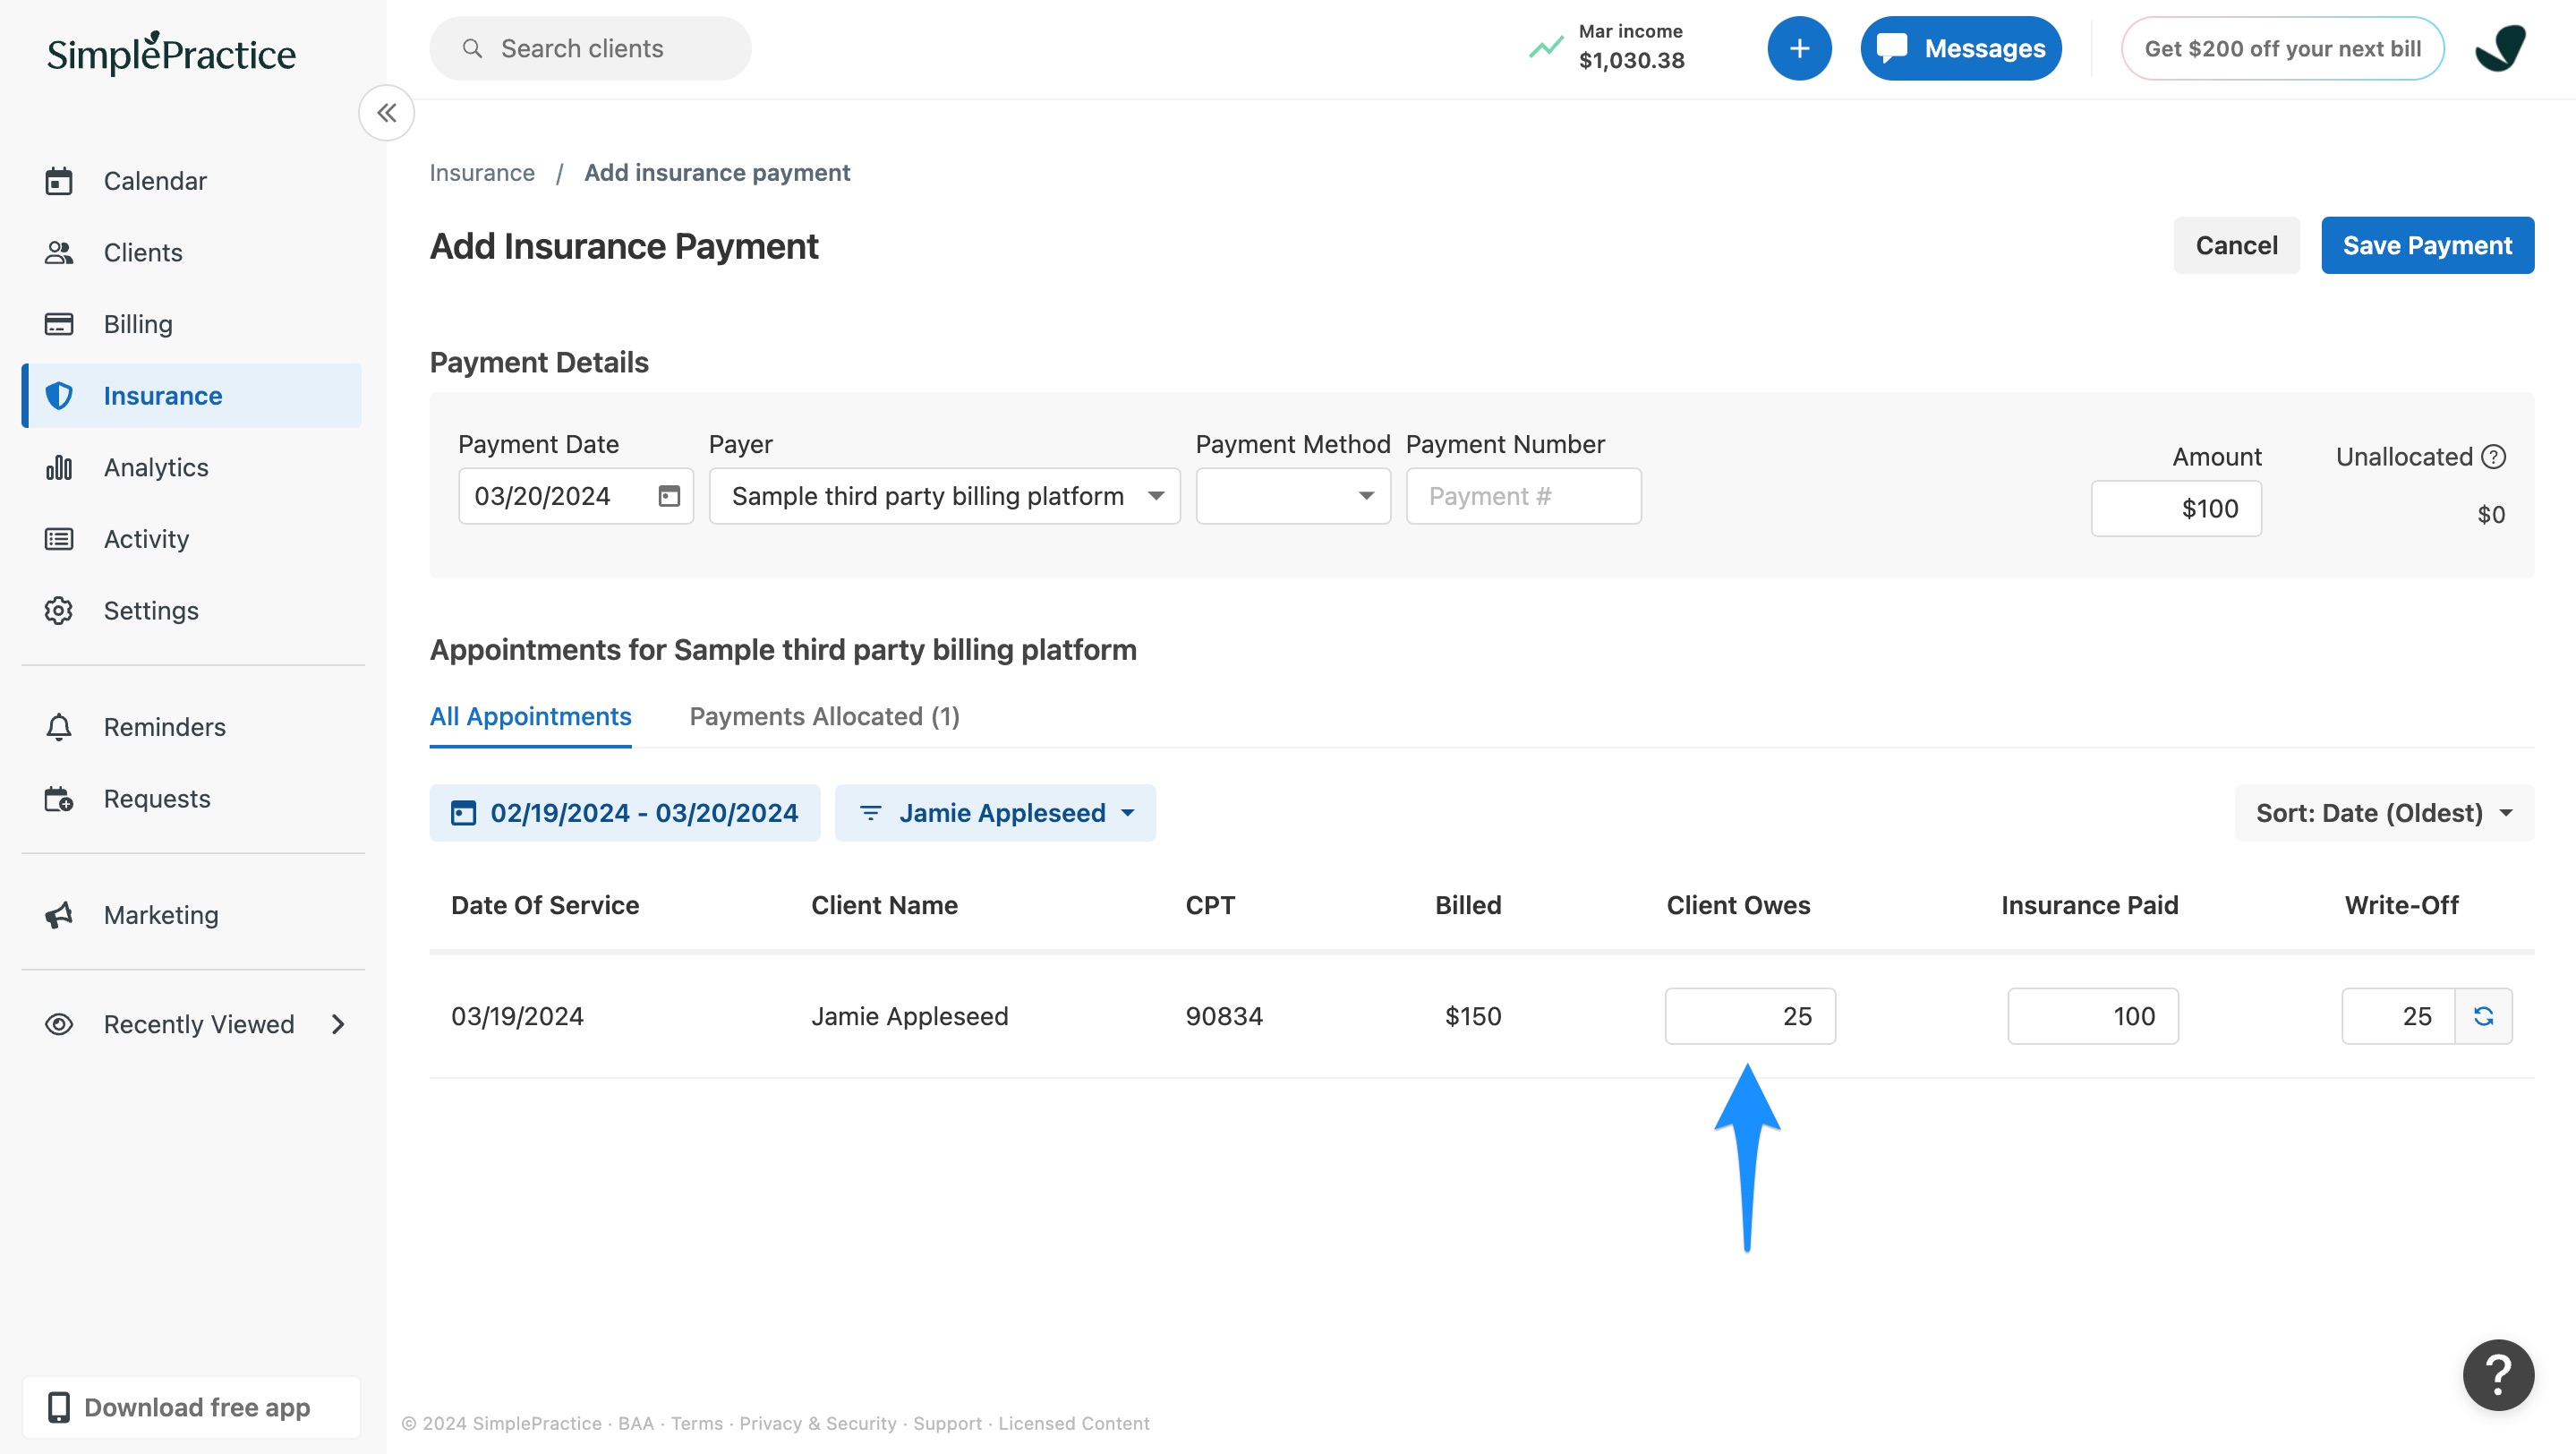Click the Write-Off refresh icon
Screen dimensions: 2576x1454
pos(2484,1016)
